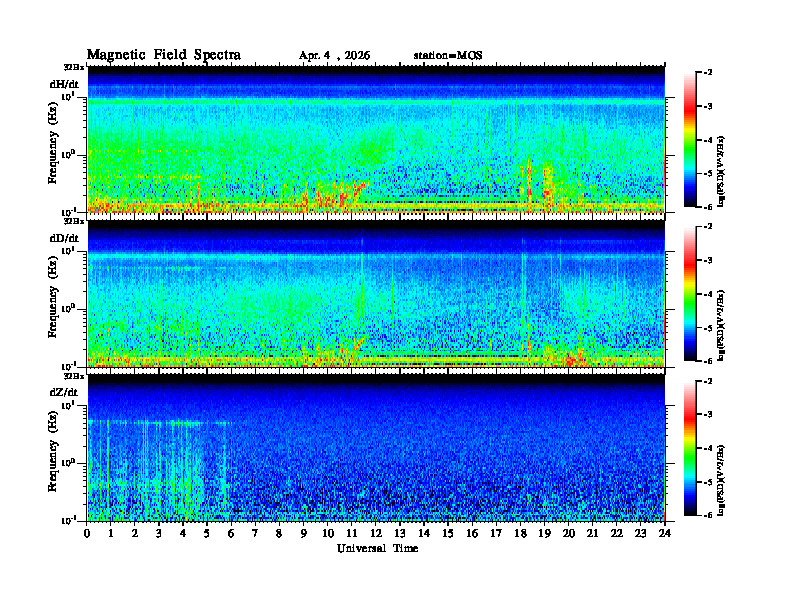
Task: Click hour "14" on the Universal Time axis
Action: (423, 533)
